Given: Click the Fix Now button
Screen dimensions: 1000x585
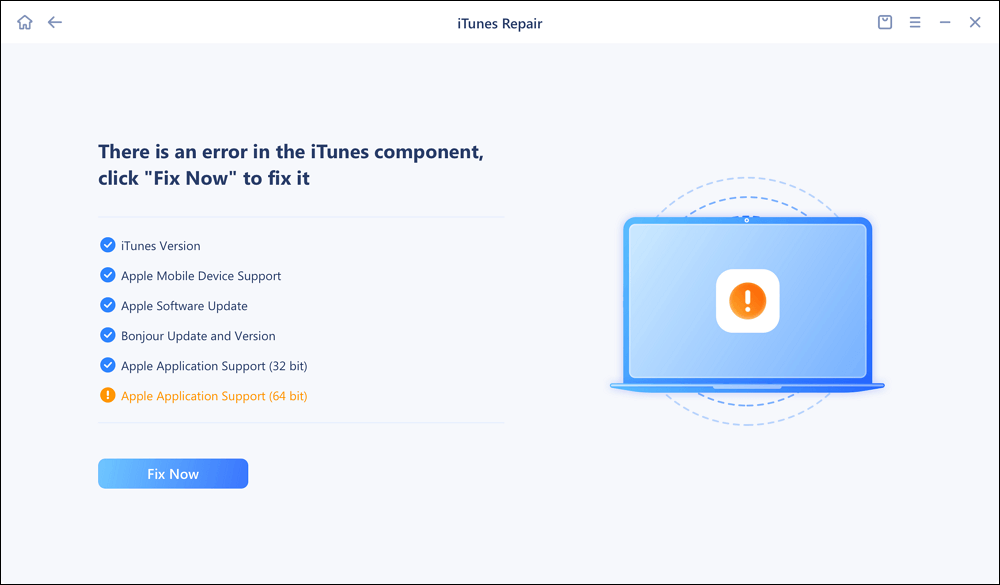Looking at the screenshot, I should click(x=173, y=473).
